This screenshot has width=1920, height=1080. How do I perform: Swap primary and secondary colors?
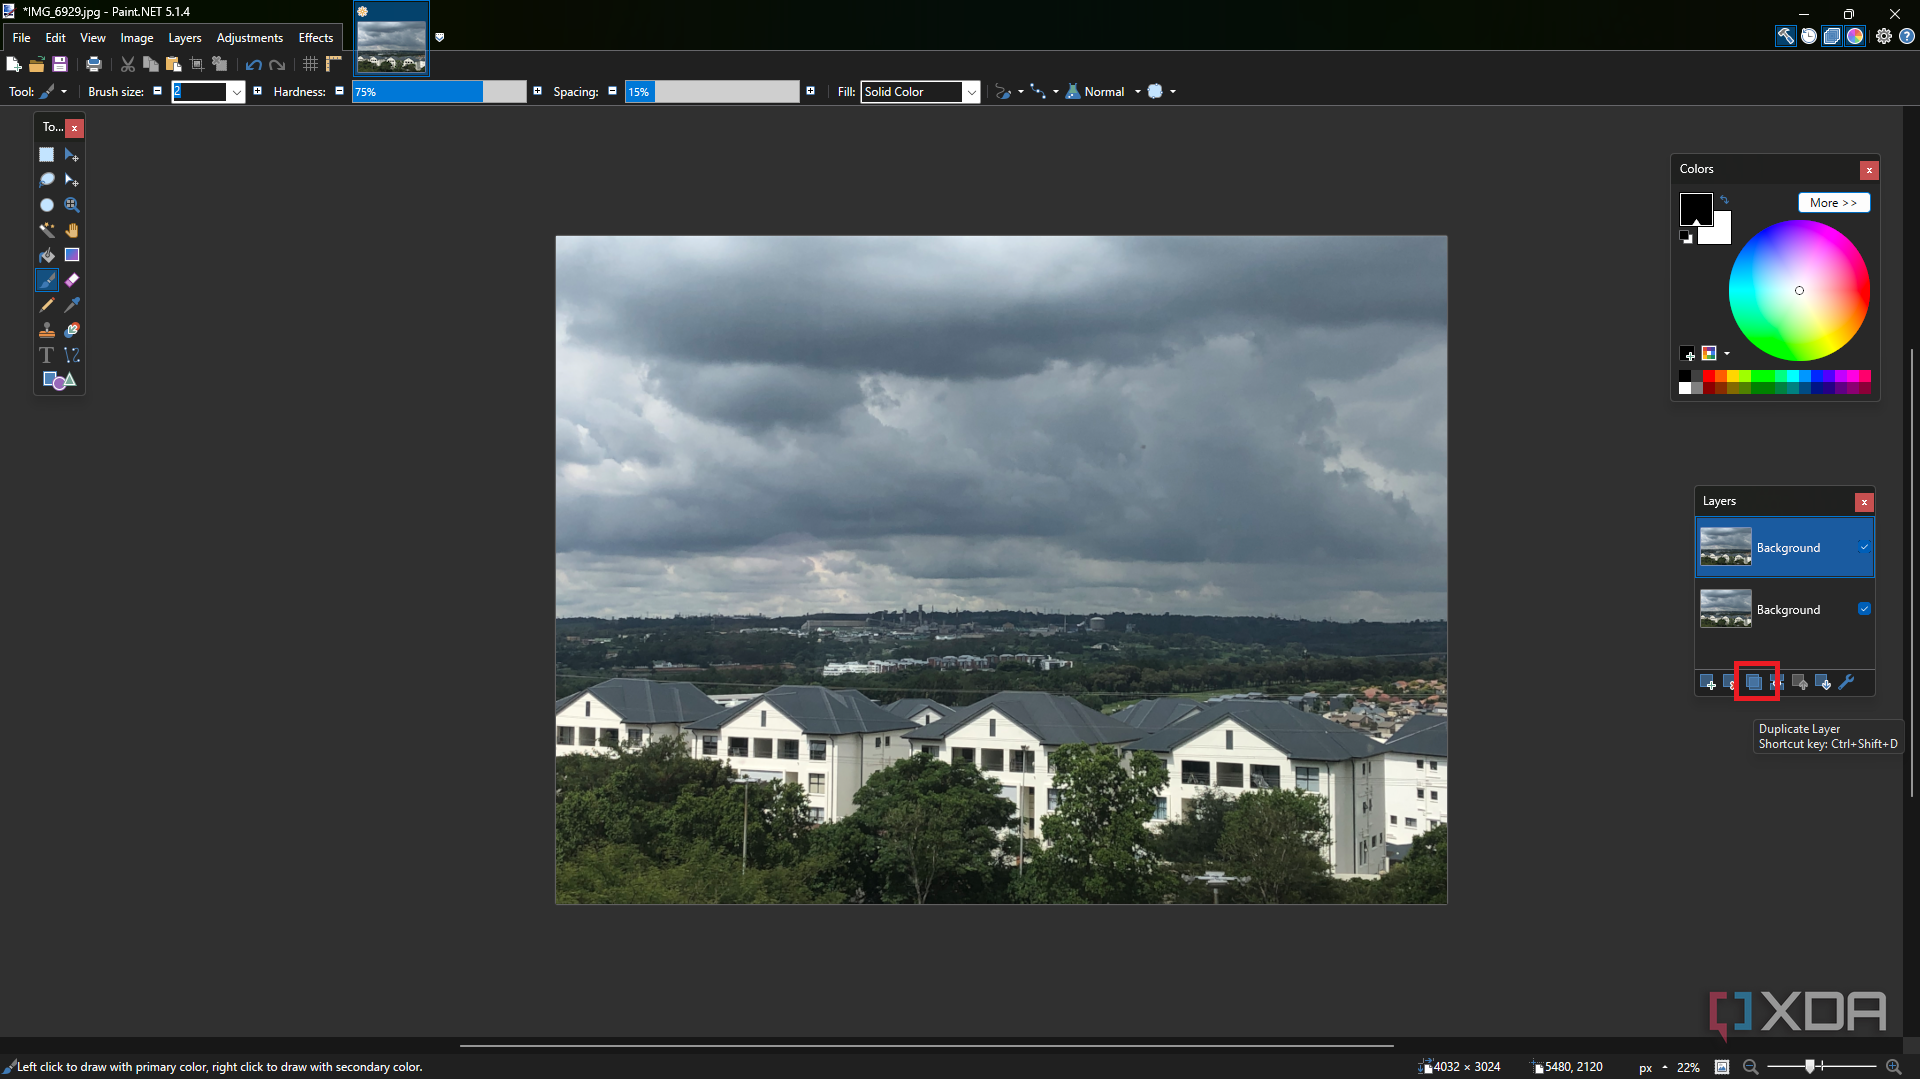click(1724, 200)
